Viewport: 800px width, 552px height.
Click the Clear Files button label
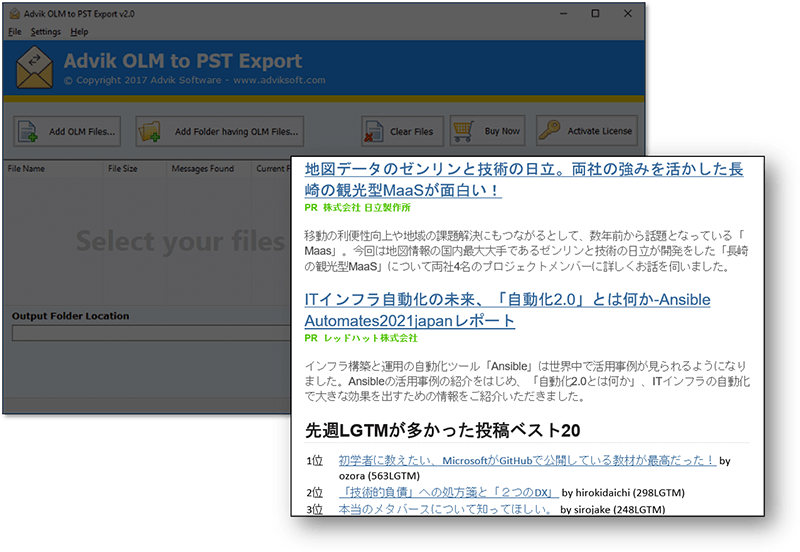click(x=411, y=132)
